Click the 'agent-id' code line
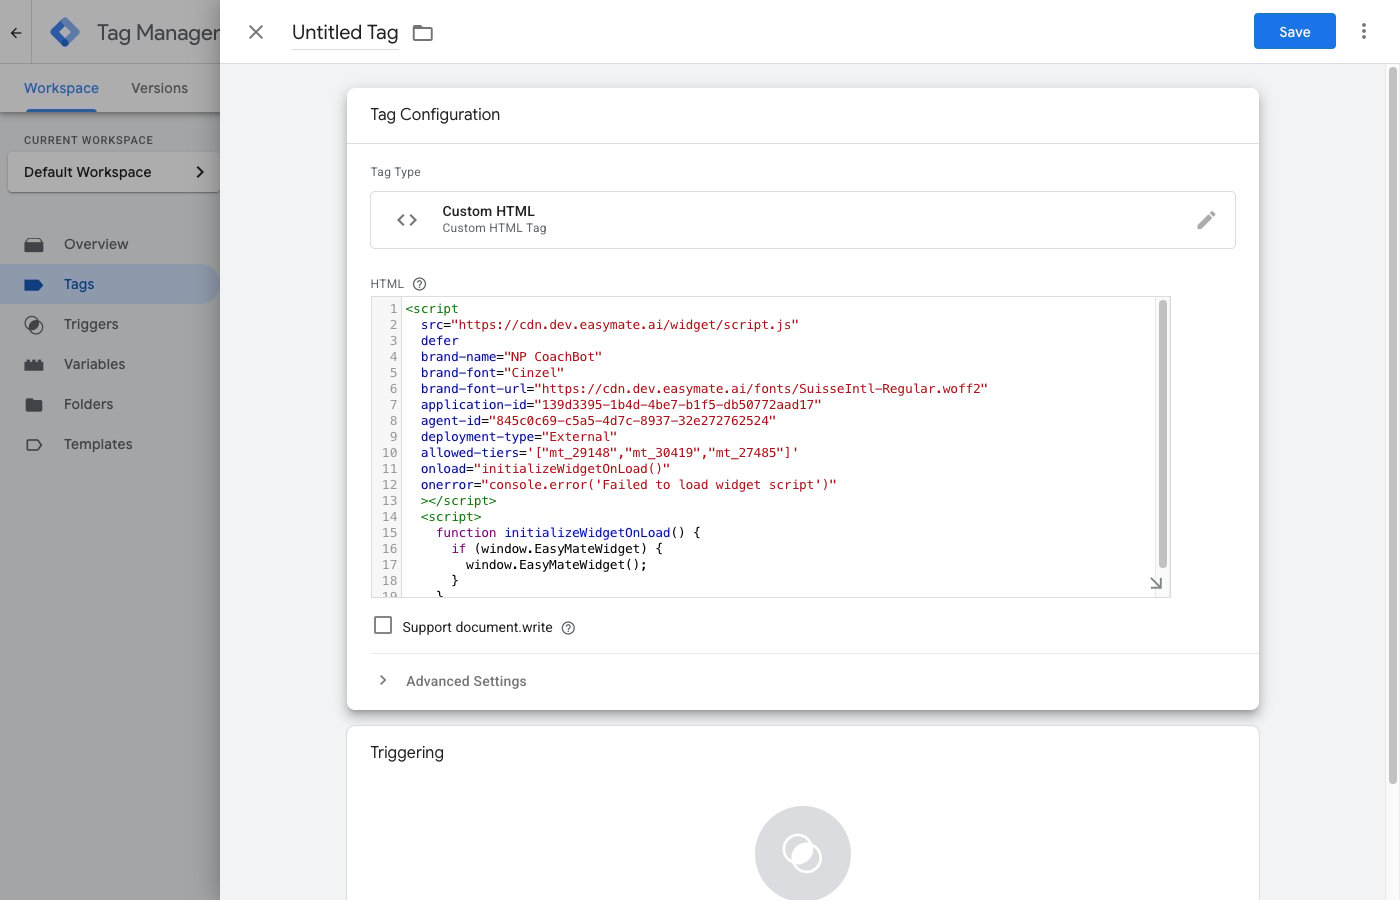This screenshot has width=1400, height=900. (598, 421)
